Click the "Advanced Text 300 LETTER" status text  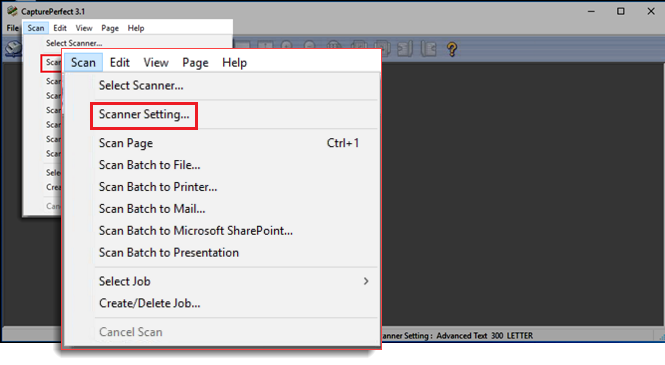coord(484,336)
